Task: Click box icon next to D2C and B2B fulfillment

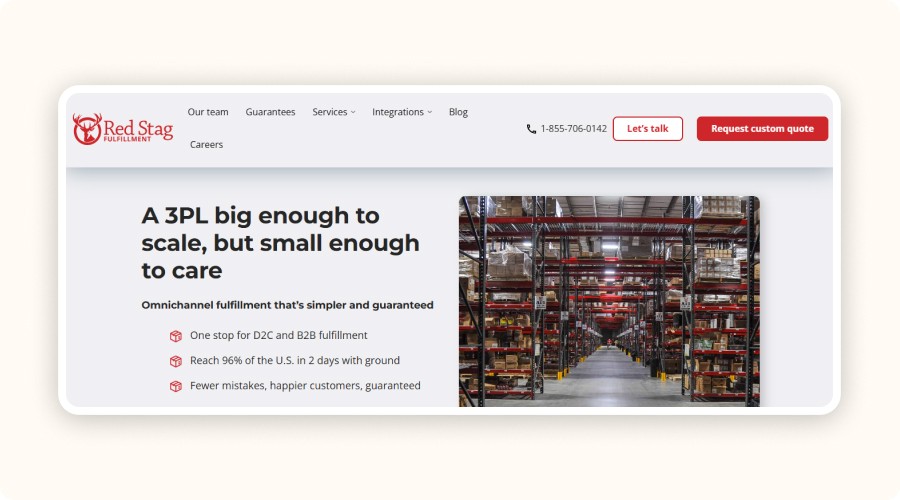Action: (176, 336)
